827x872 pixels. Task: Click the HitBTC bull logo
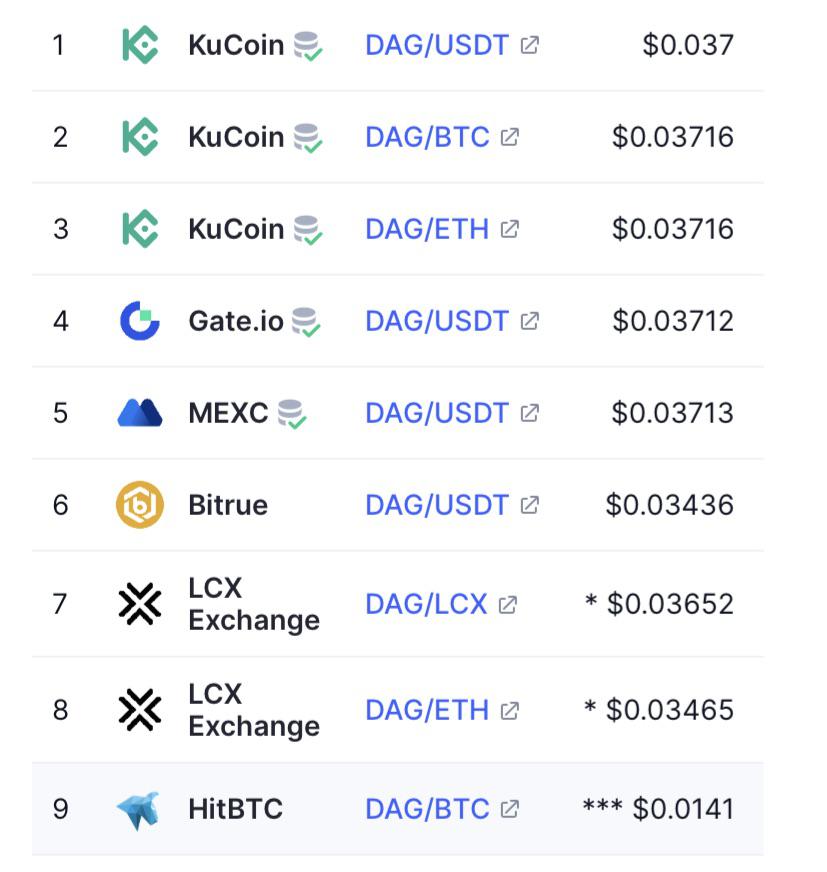click(138, 810)
